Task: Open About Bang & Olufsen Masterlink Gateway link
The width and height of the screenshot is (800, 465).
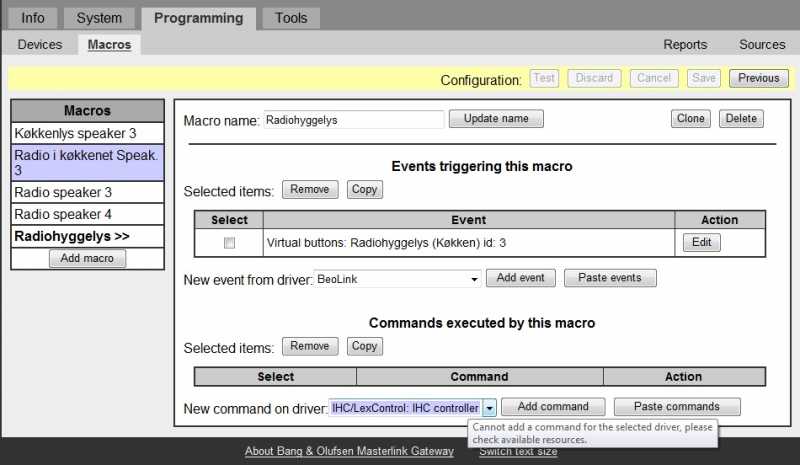Action: coord(349,452)
